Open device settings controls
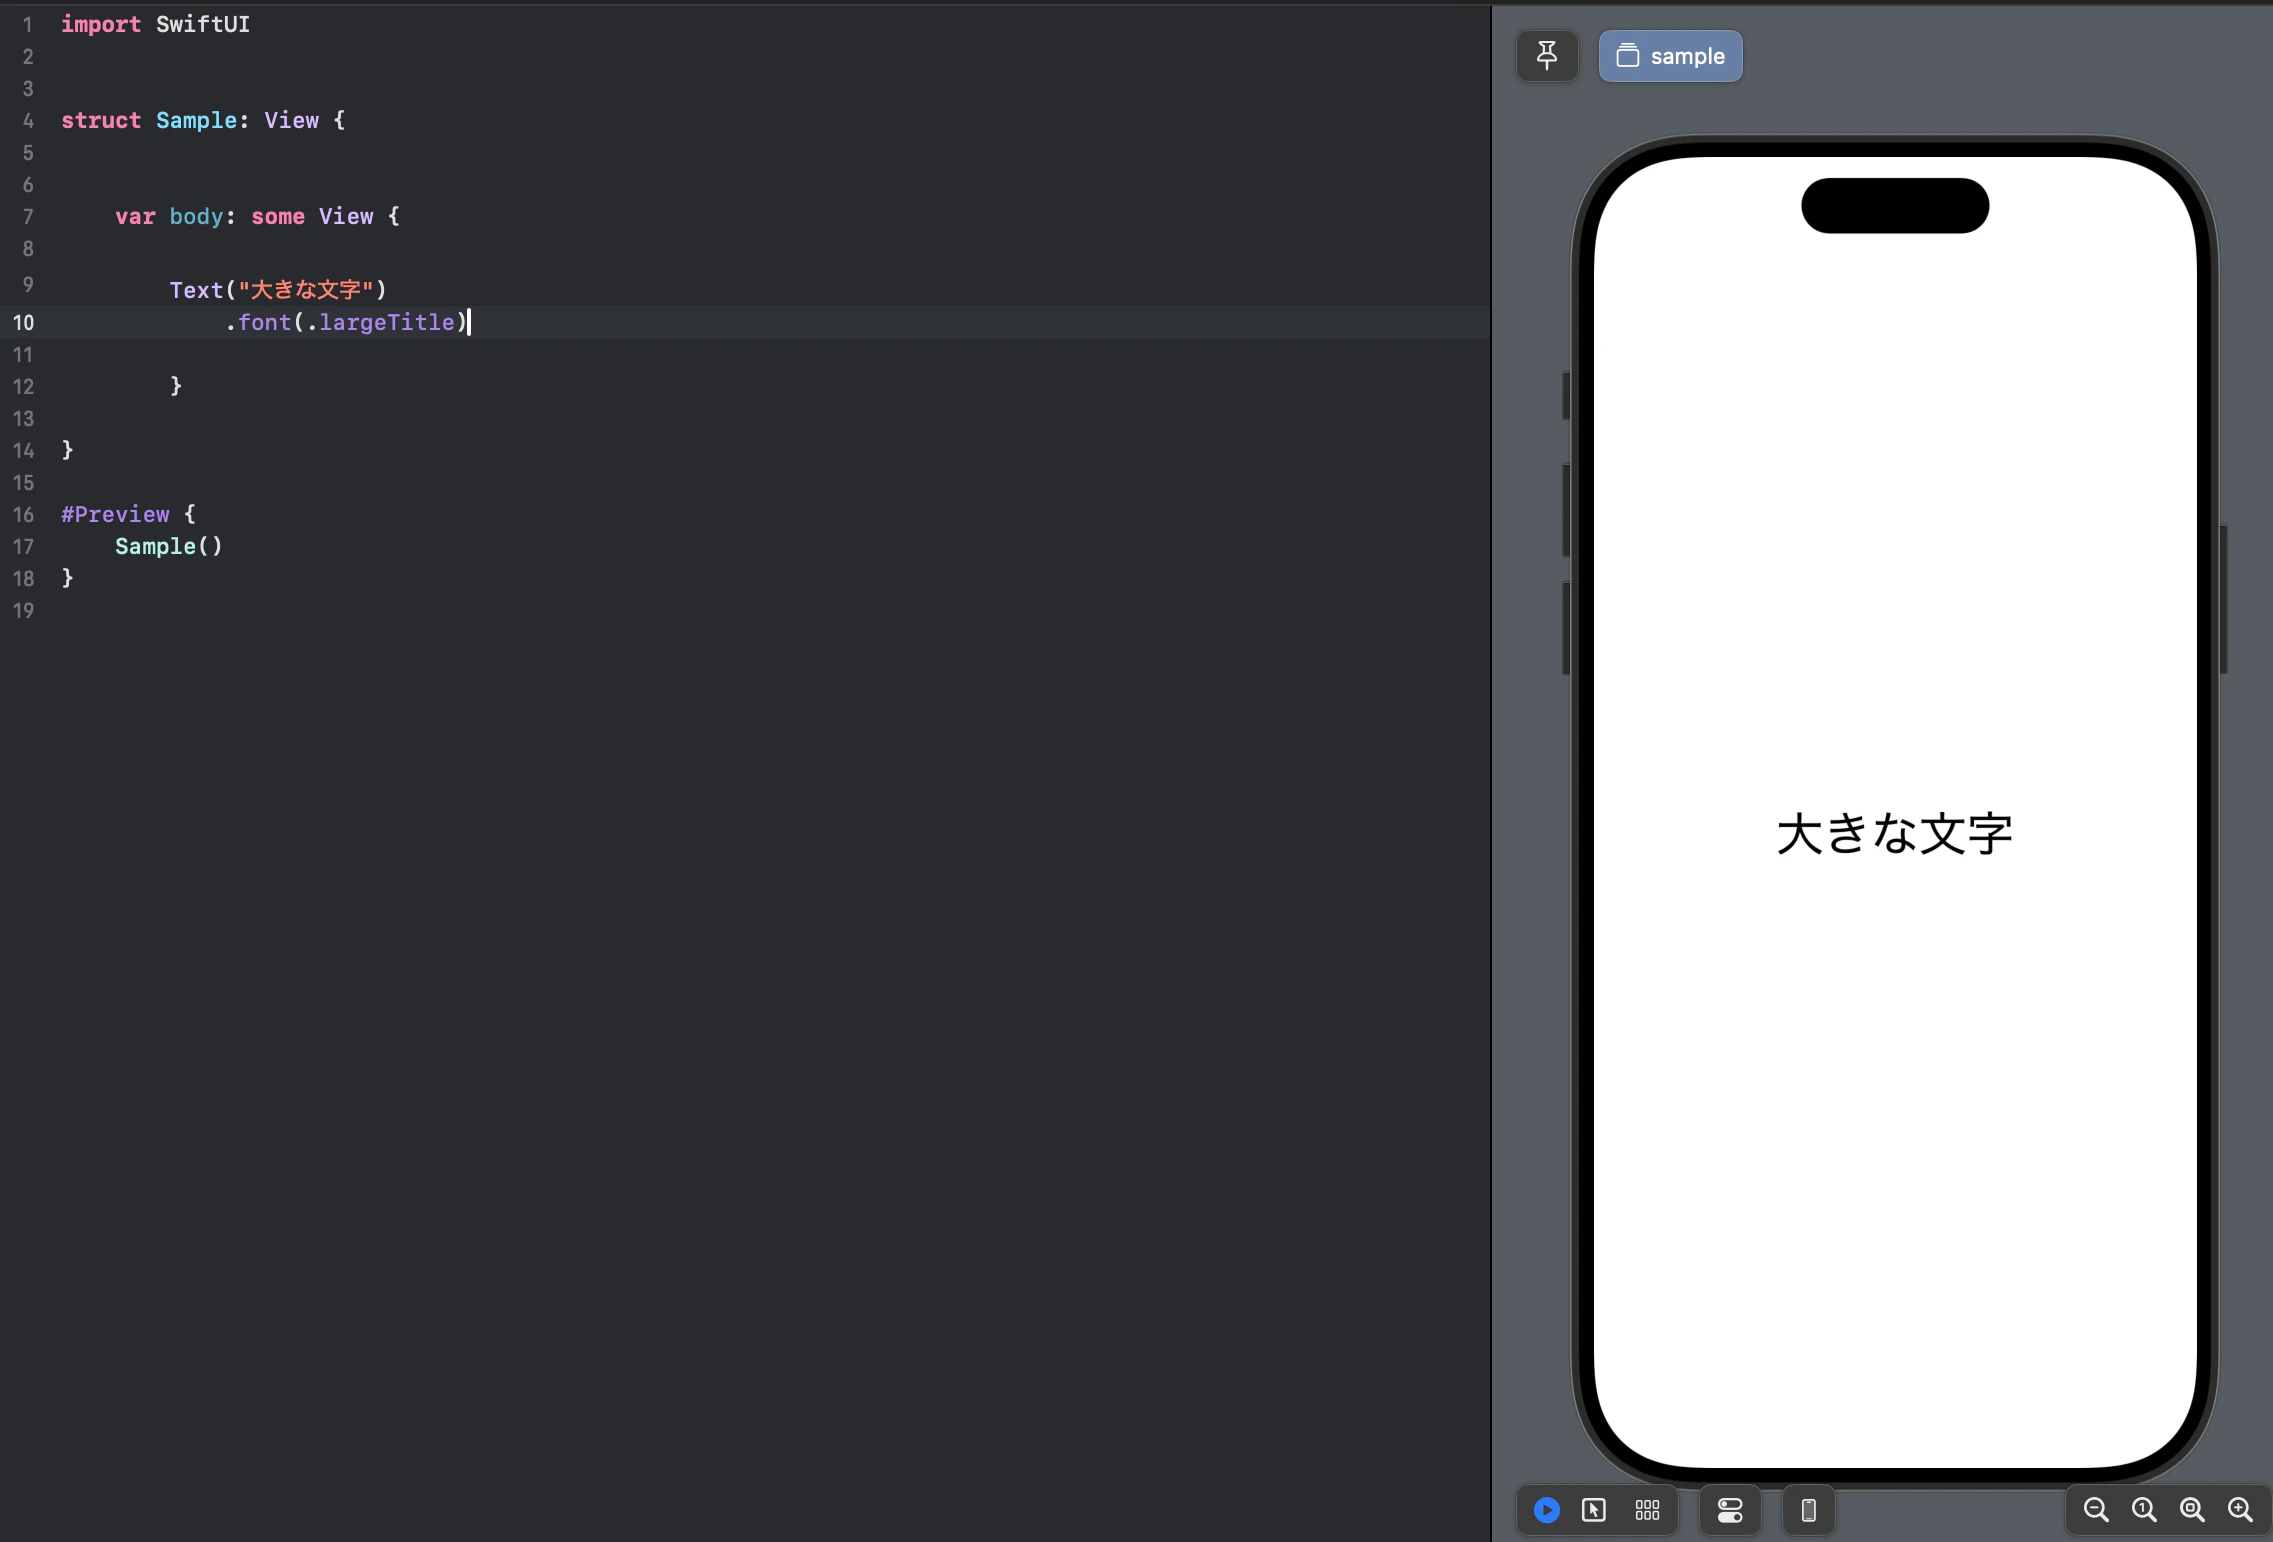2273x1542 pixels. click(1729, 1510)
